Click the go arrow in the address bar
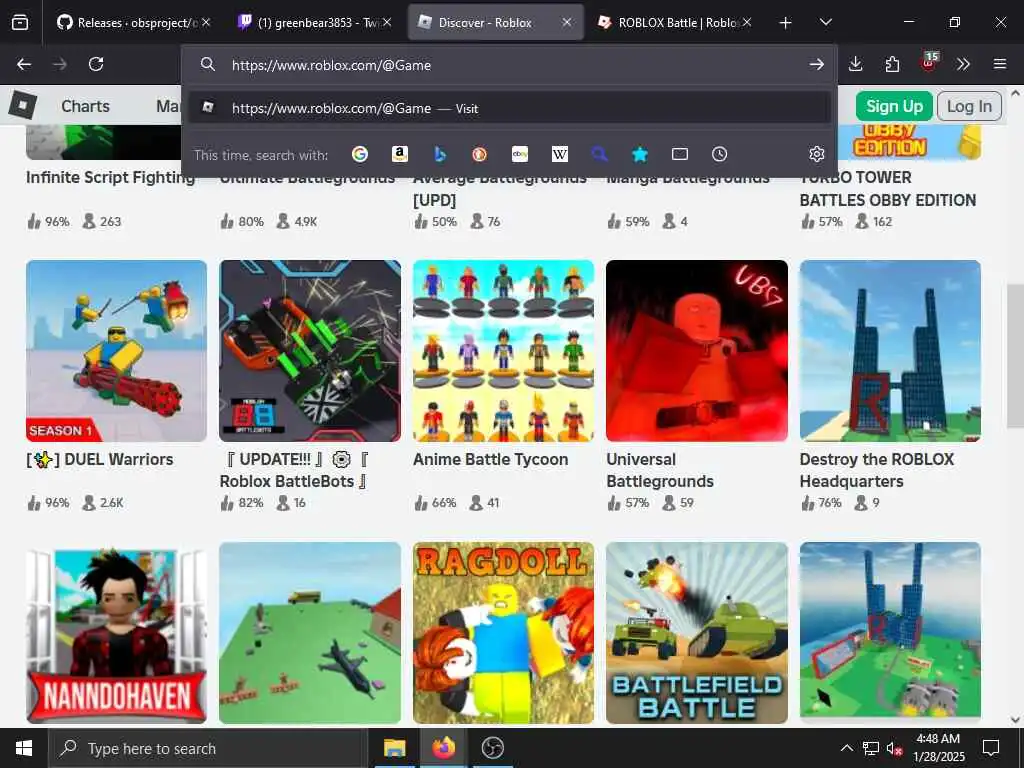Viewport: 1024px width, 768px height. 816,65
